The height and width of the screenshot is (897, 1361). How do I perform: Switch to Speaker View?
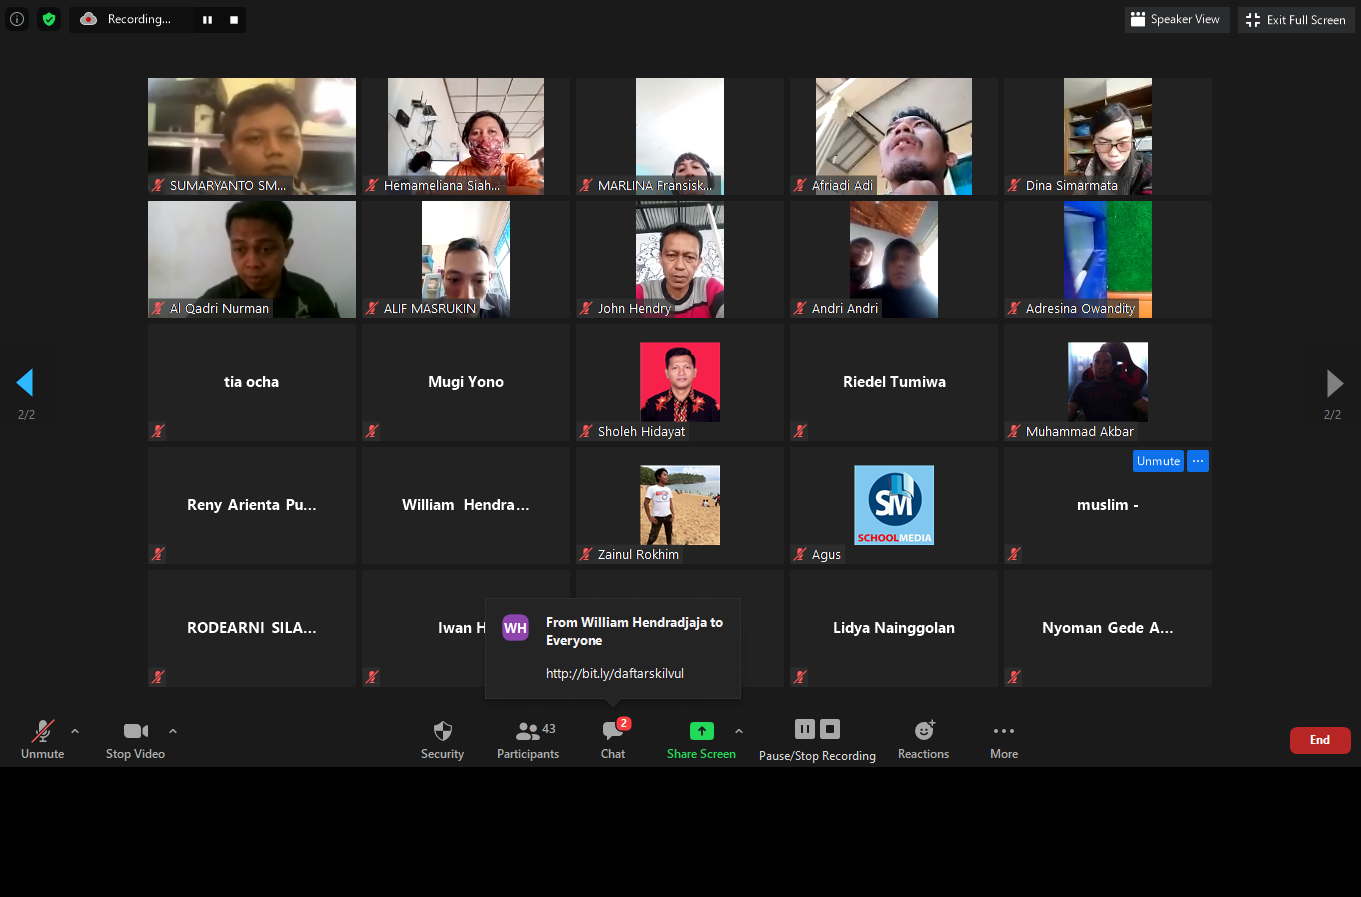tap(1176, 20)
